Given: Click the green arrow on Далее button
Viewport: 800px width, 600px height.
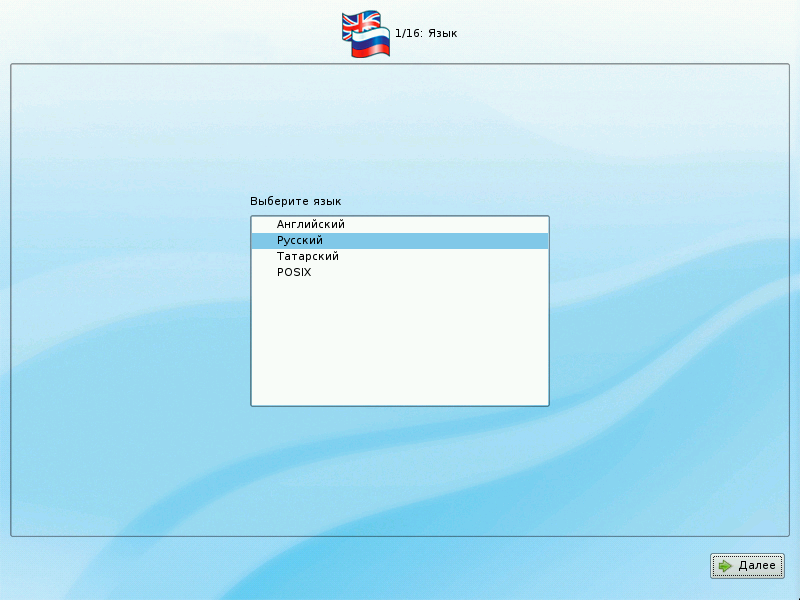Looking at the screenshot, I should pyautogui.click(x=725, y=566).
